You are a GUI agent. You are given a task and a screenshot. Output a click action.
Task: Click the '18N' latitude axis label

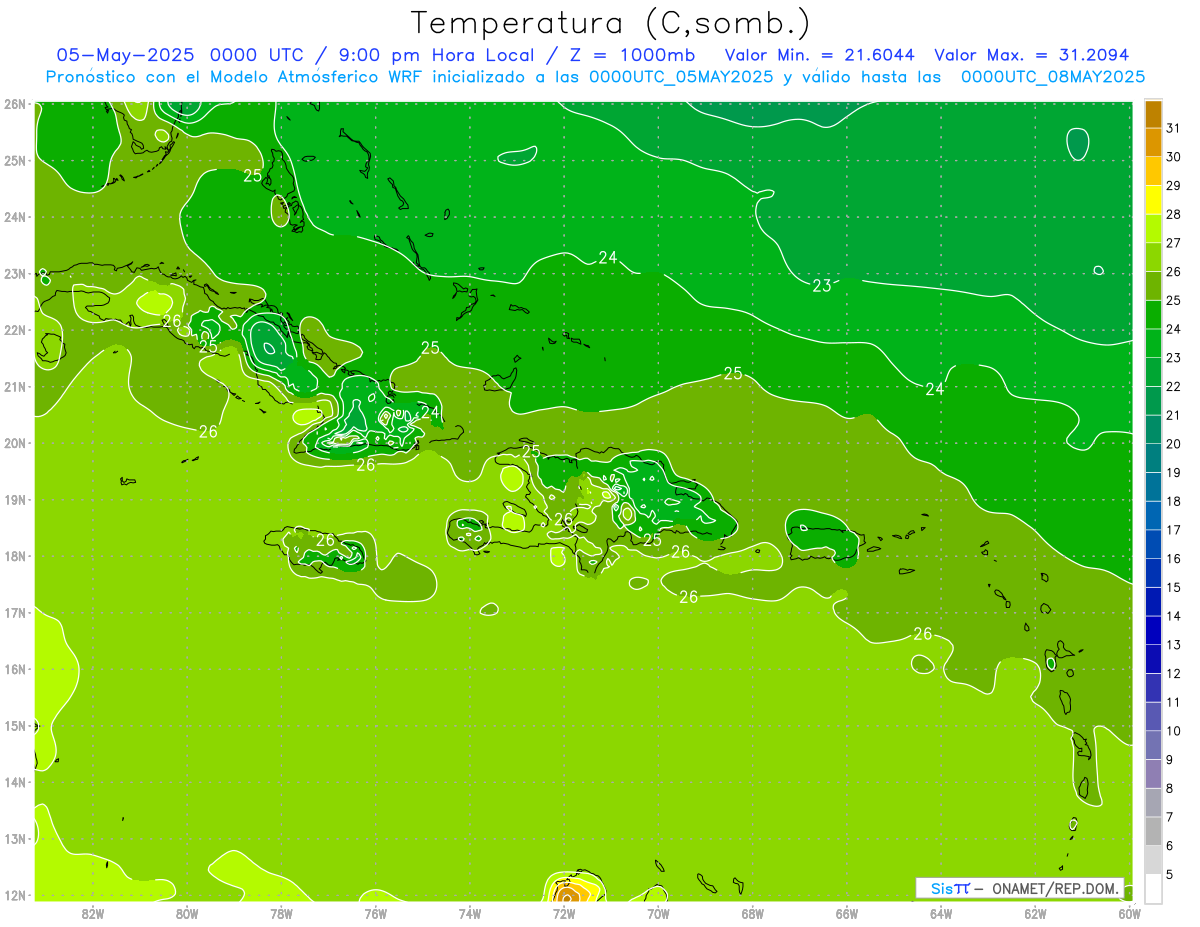(x=15, y=556)
